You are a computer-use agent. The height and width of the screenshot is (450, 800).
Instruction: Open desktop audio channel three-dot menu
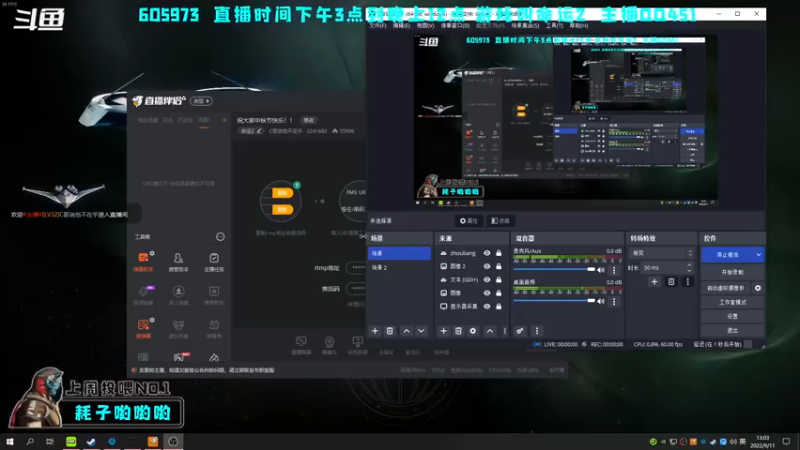pos(614,302)
